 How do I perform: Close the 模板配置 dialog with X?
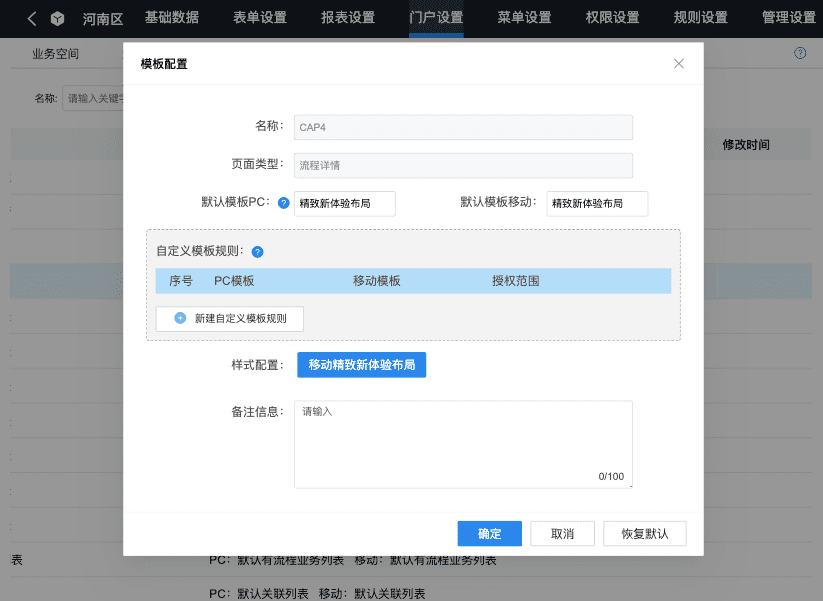(679, 64)
